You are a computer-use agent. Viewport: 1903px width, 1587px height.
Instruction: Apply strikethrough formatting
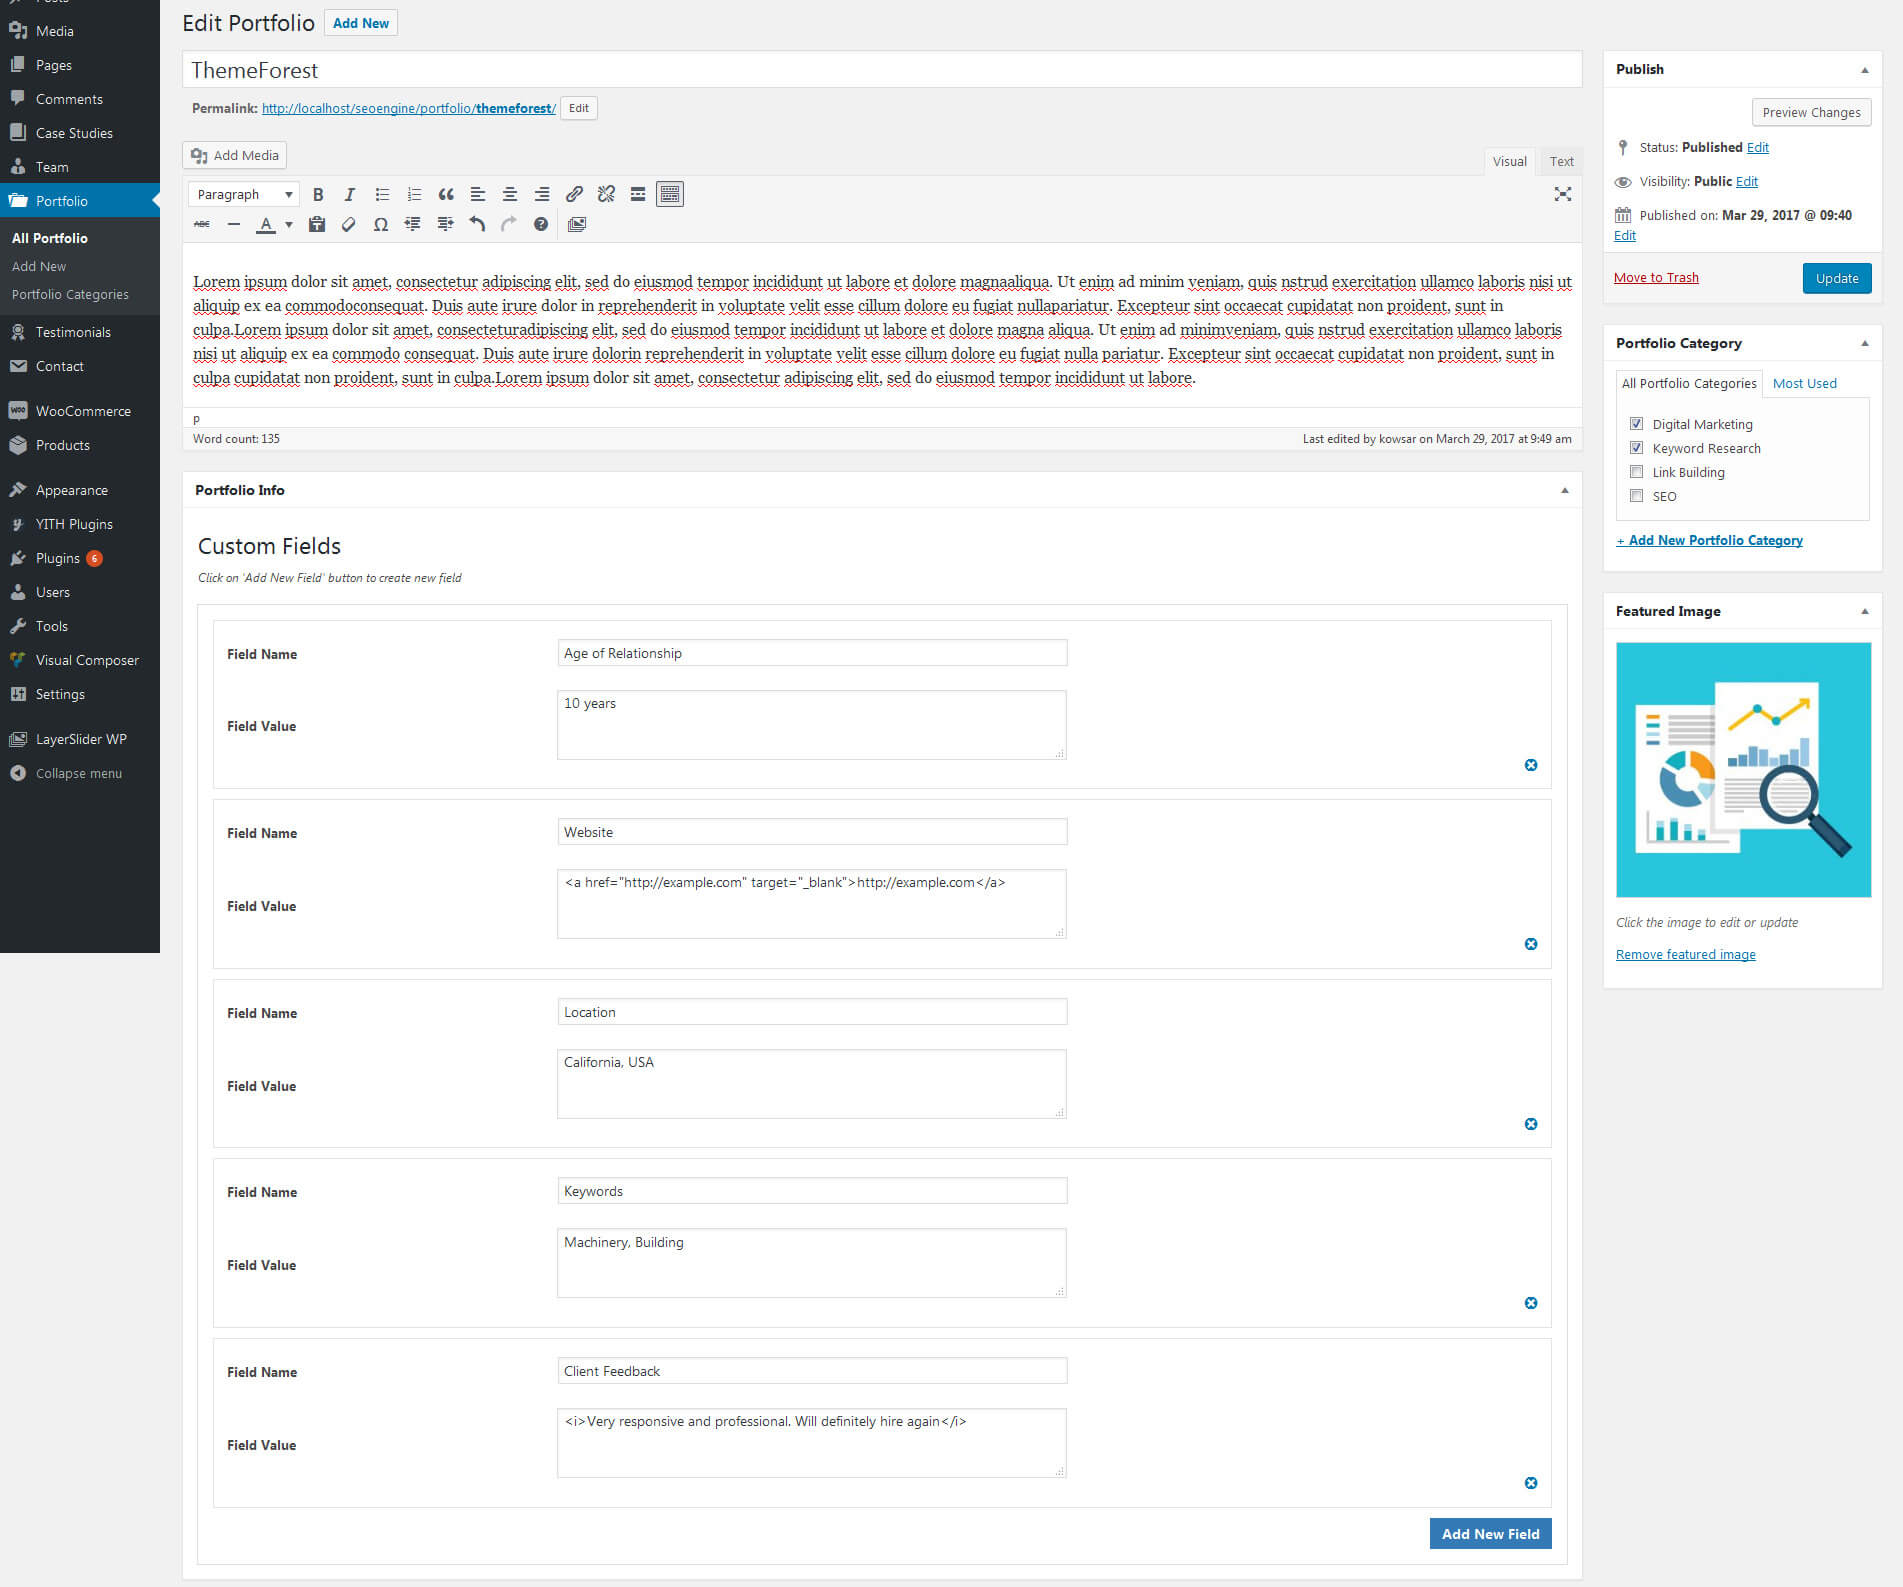click(x=202, y=224)
